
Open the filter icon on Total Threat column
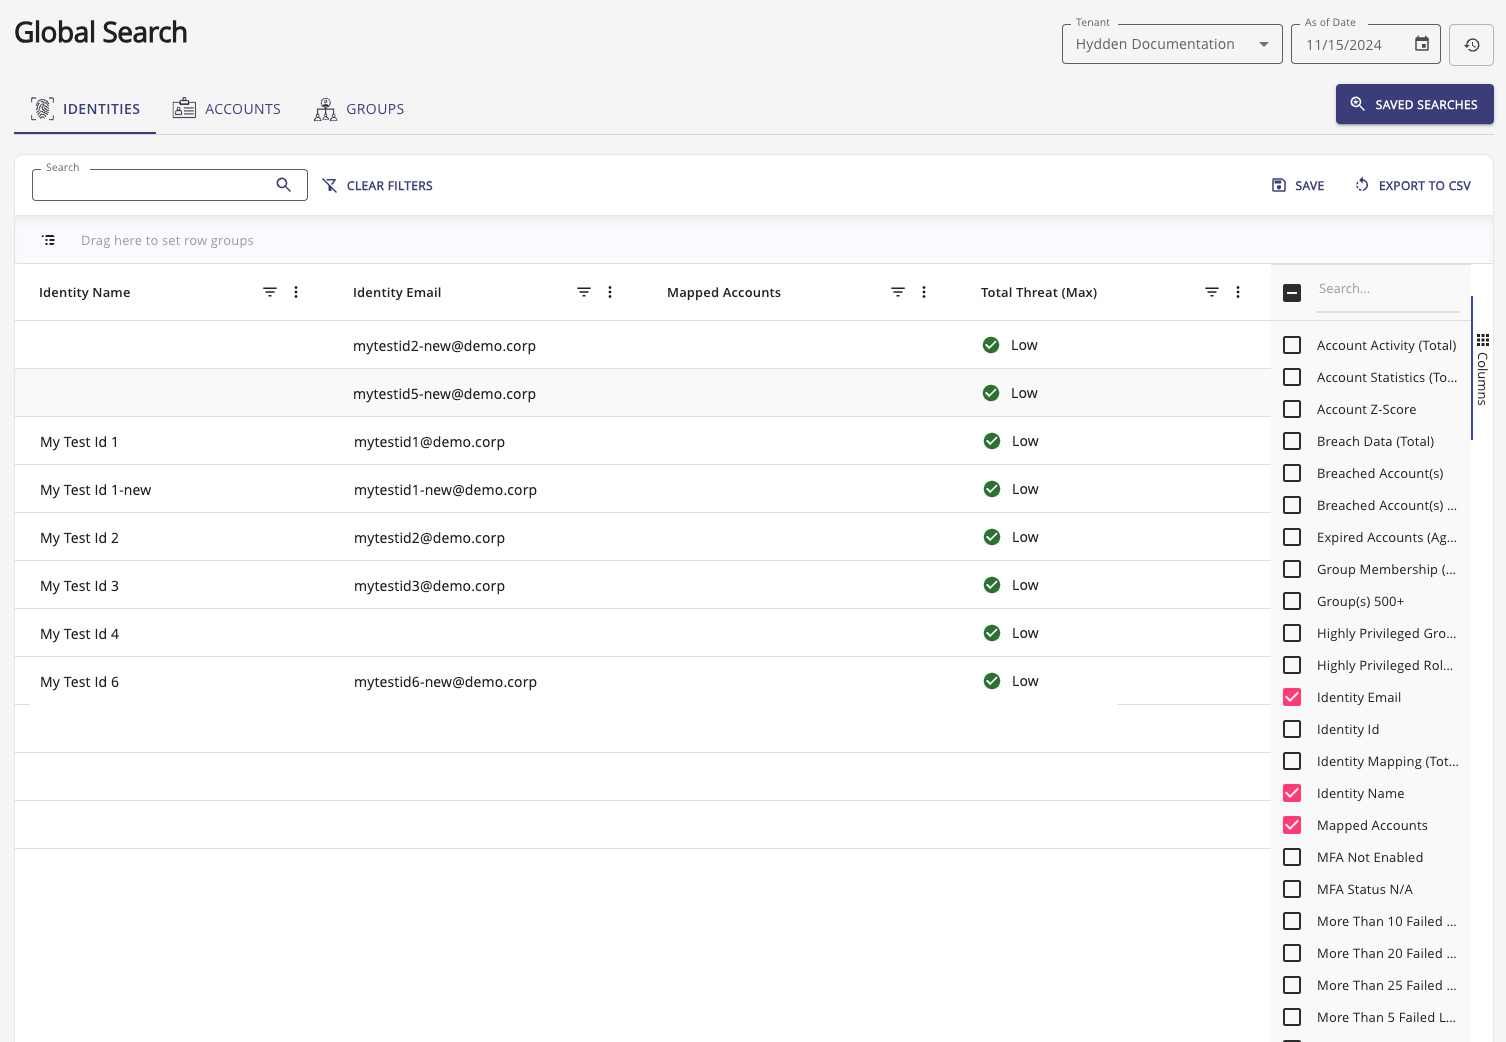pyautogui.click(x=1211, y=292)
